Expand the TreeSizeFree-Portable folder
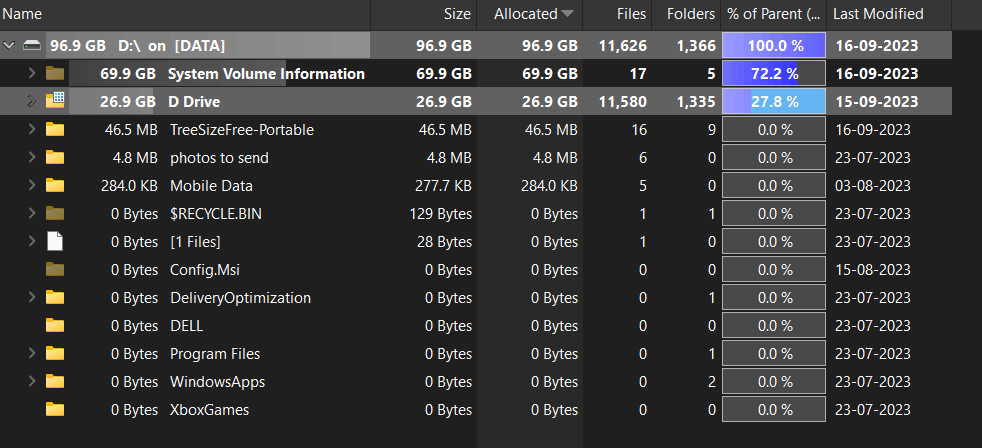 point(32,130)
